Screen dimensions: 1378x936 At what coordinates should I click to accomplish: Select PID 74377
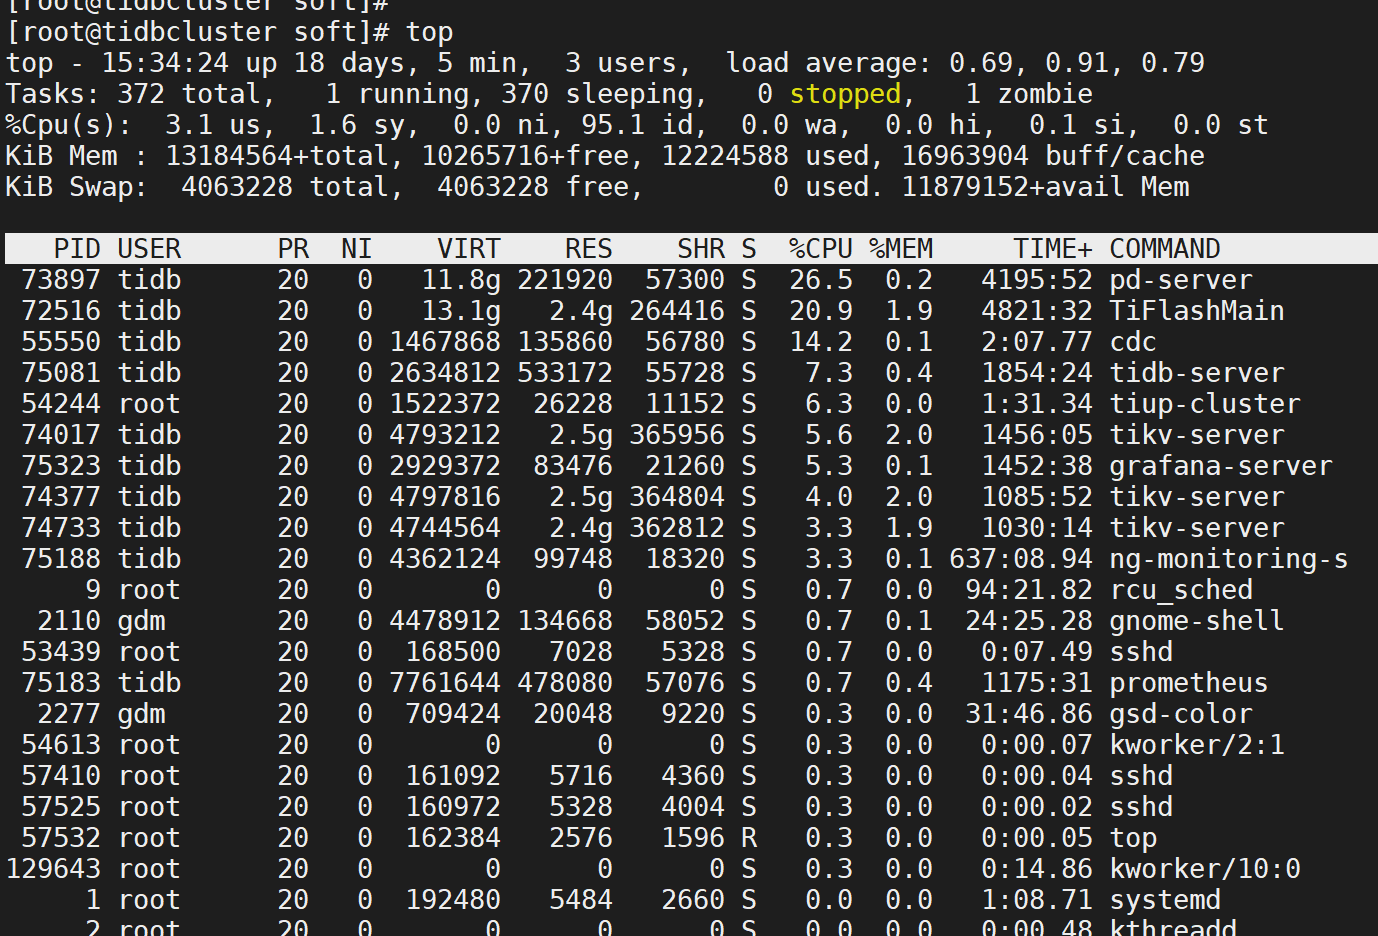click(61, 497)
